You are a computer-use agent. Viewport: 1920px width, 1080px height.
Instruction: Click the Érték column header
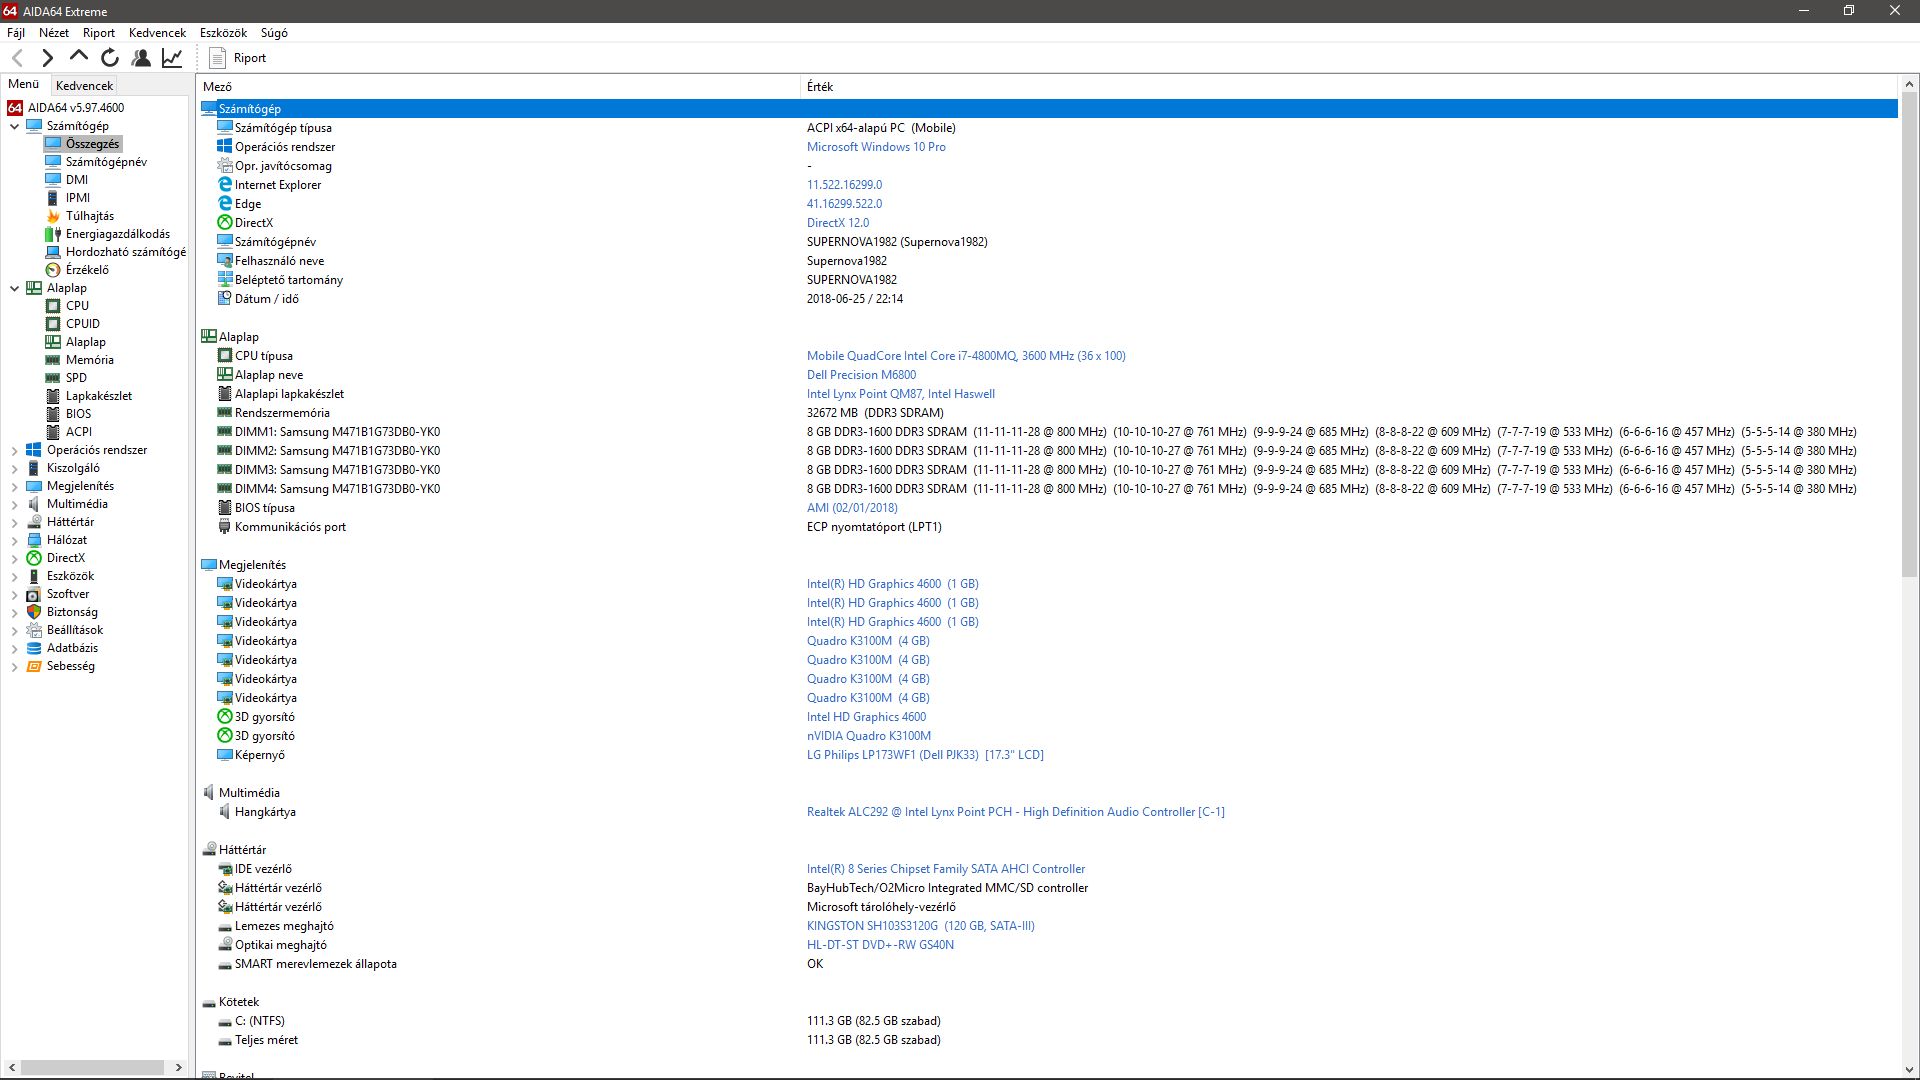tap(1350, 87)
